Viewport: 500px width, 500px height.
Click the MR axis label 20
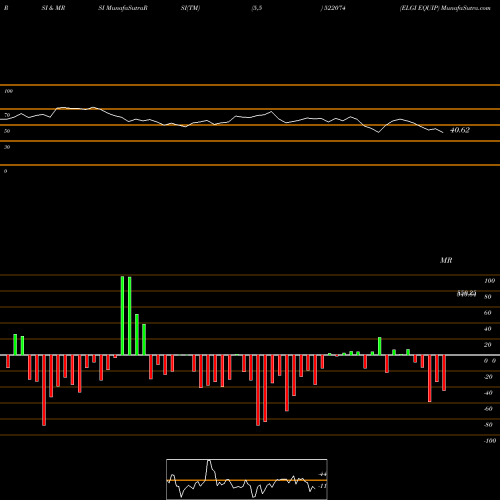(488, 345)
